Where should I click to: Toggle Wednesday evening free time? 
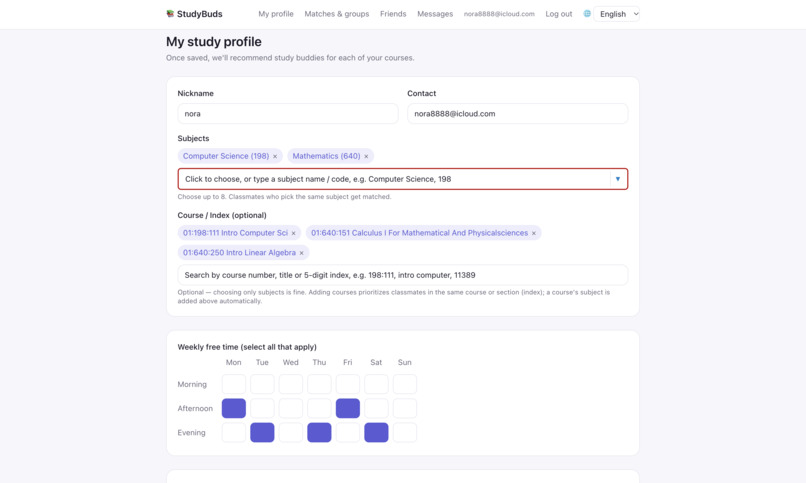[x=291, y=433]
